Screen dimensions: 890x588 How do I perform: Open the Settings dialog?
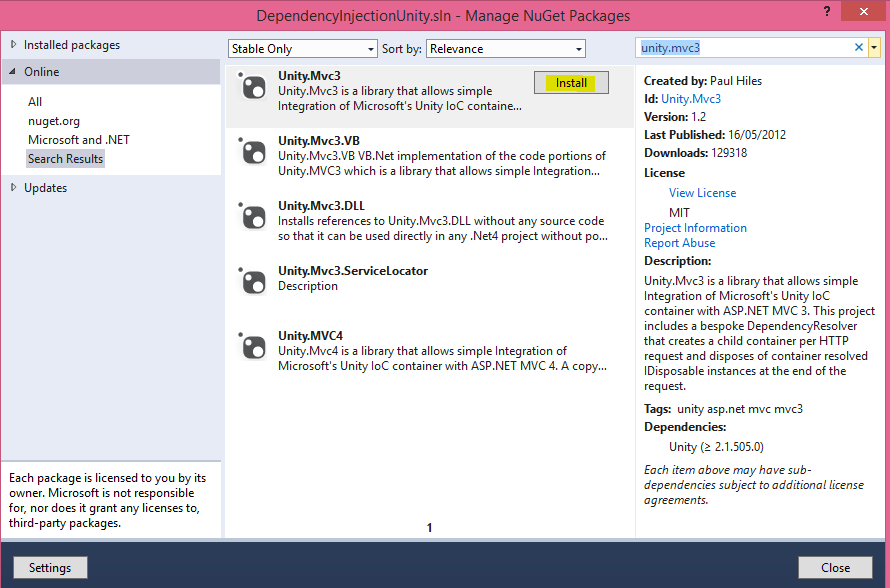(x=50, y=567)
